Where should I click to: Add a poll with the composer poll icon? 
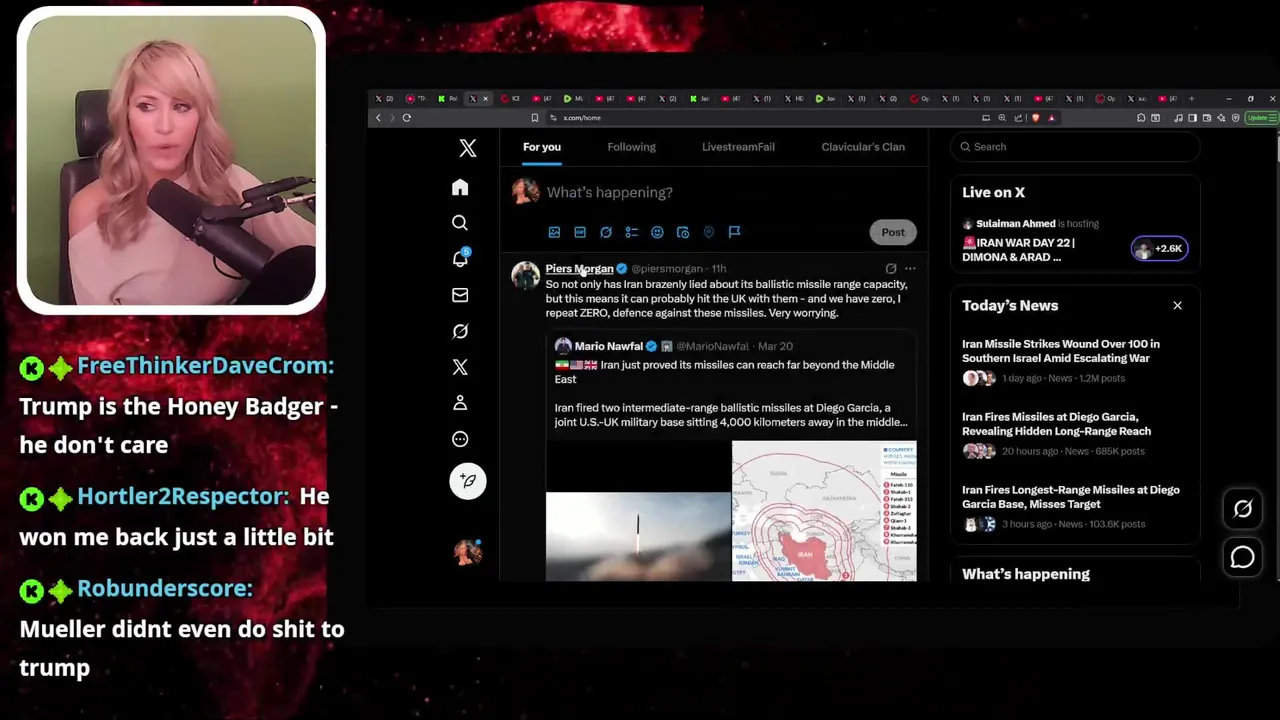[632, 232]
